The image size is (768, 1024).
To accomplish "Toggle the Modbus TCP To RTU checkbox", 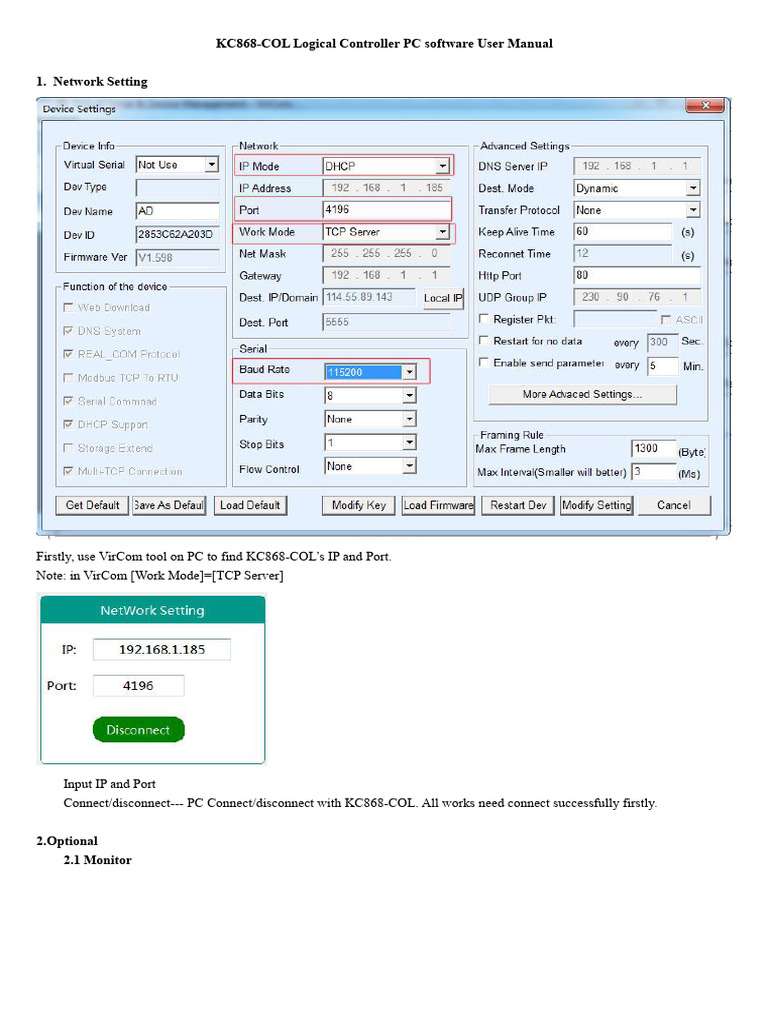I will click(x=68, y=377).
